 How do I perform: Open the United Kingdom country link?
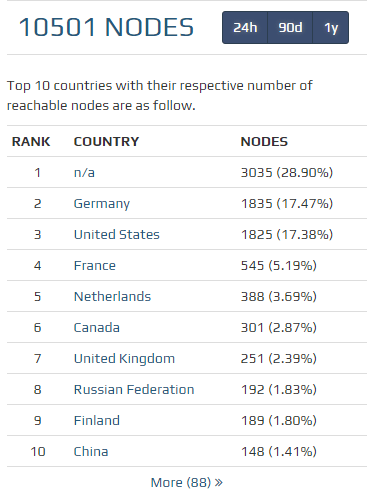coord(124,359)
